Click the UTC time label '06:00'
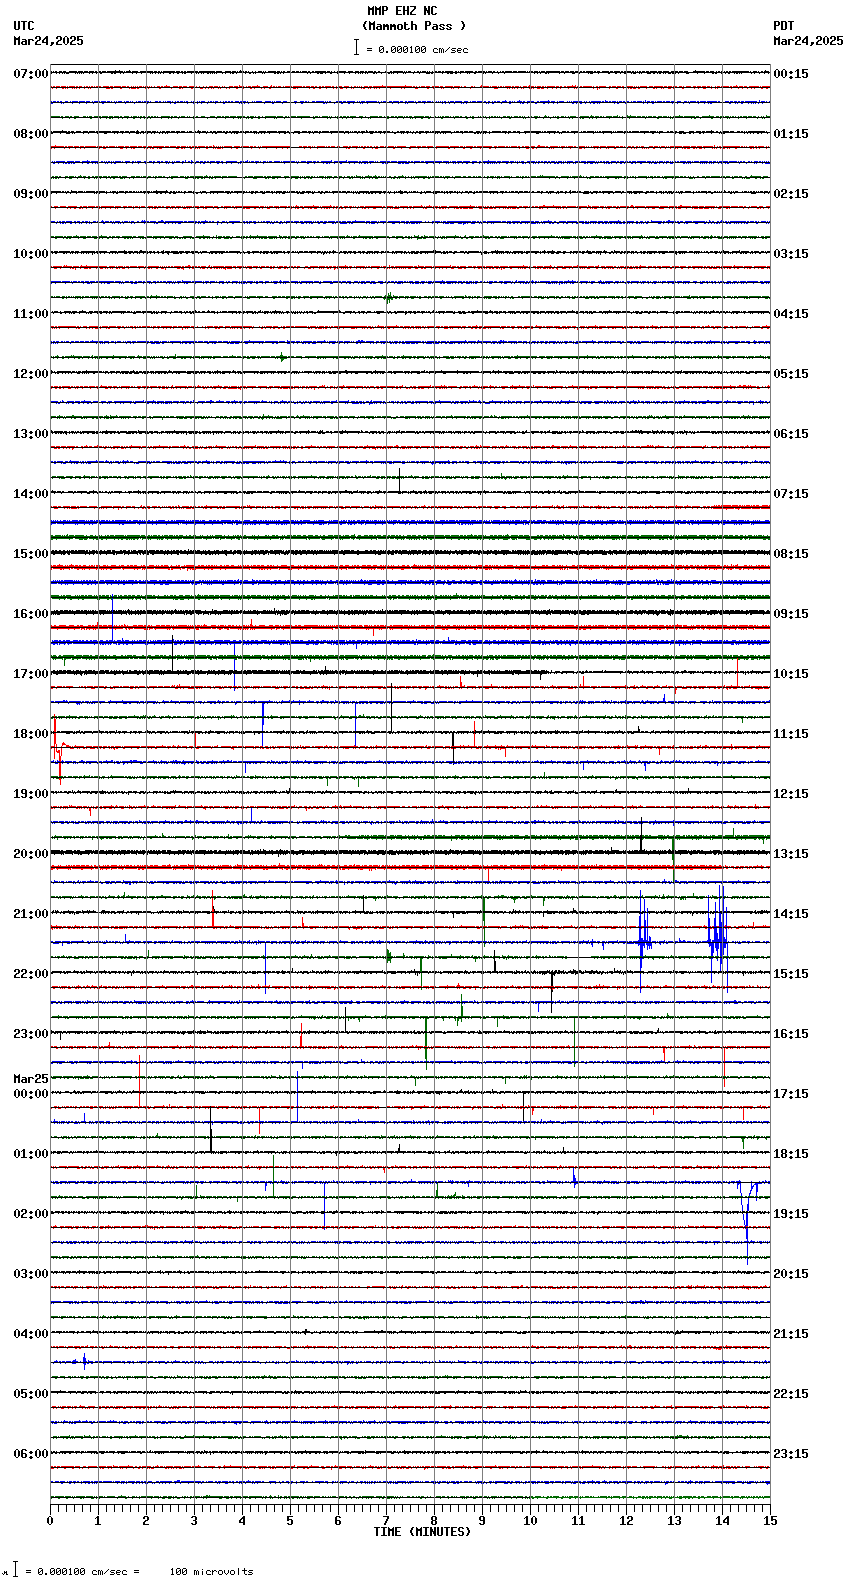This screenshot has height=1584, width=850. pyautogui.click(x=31, y=1454)
